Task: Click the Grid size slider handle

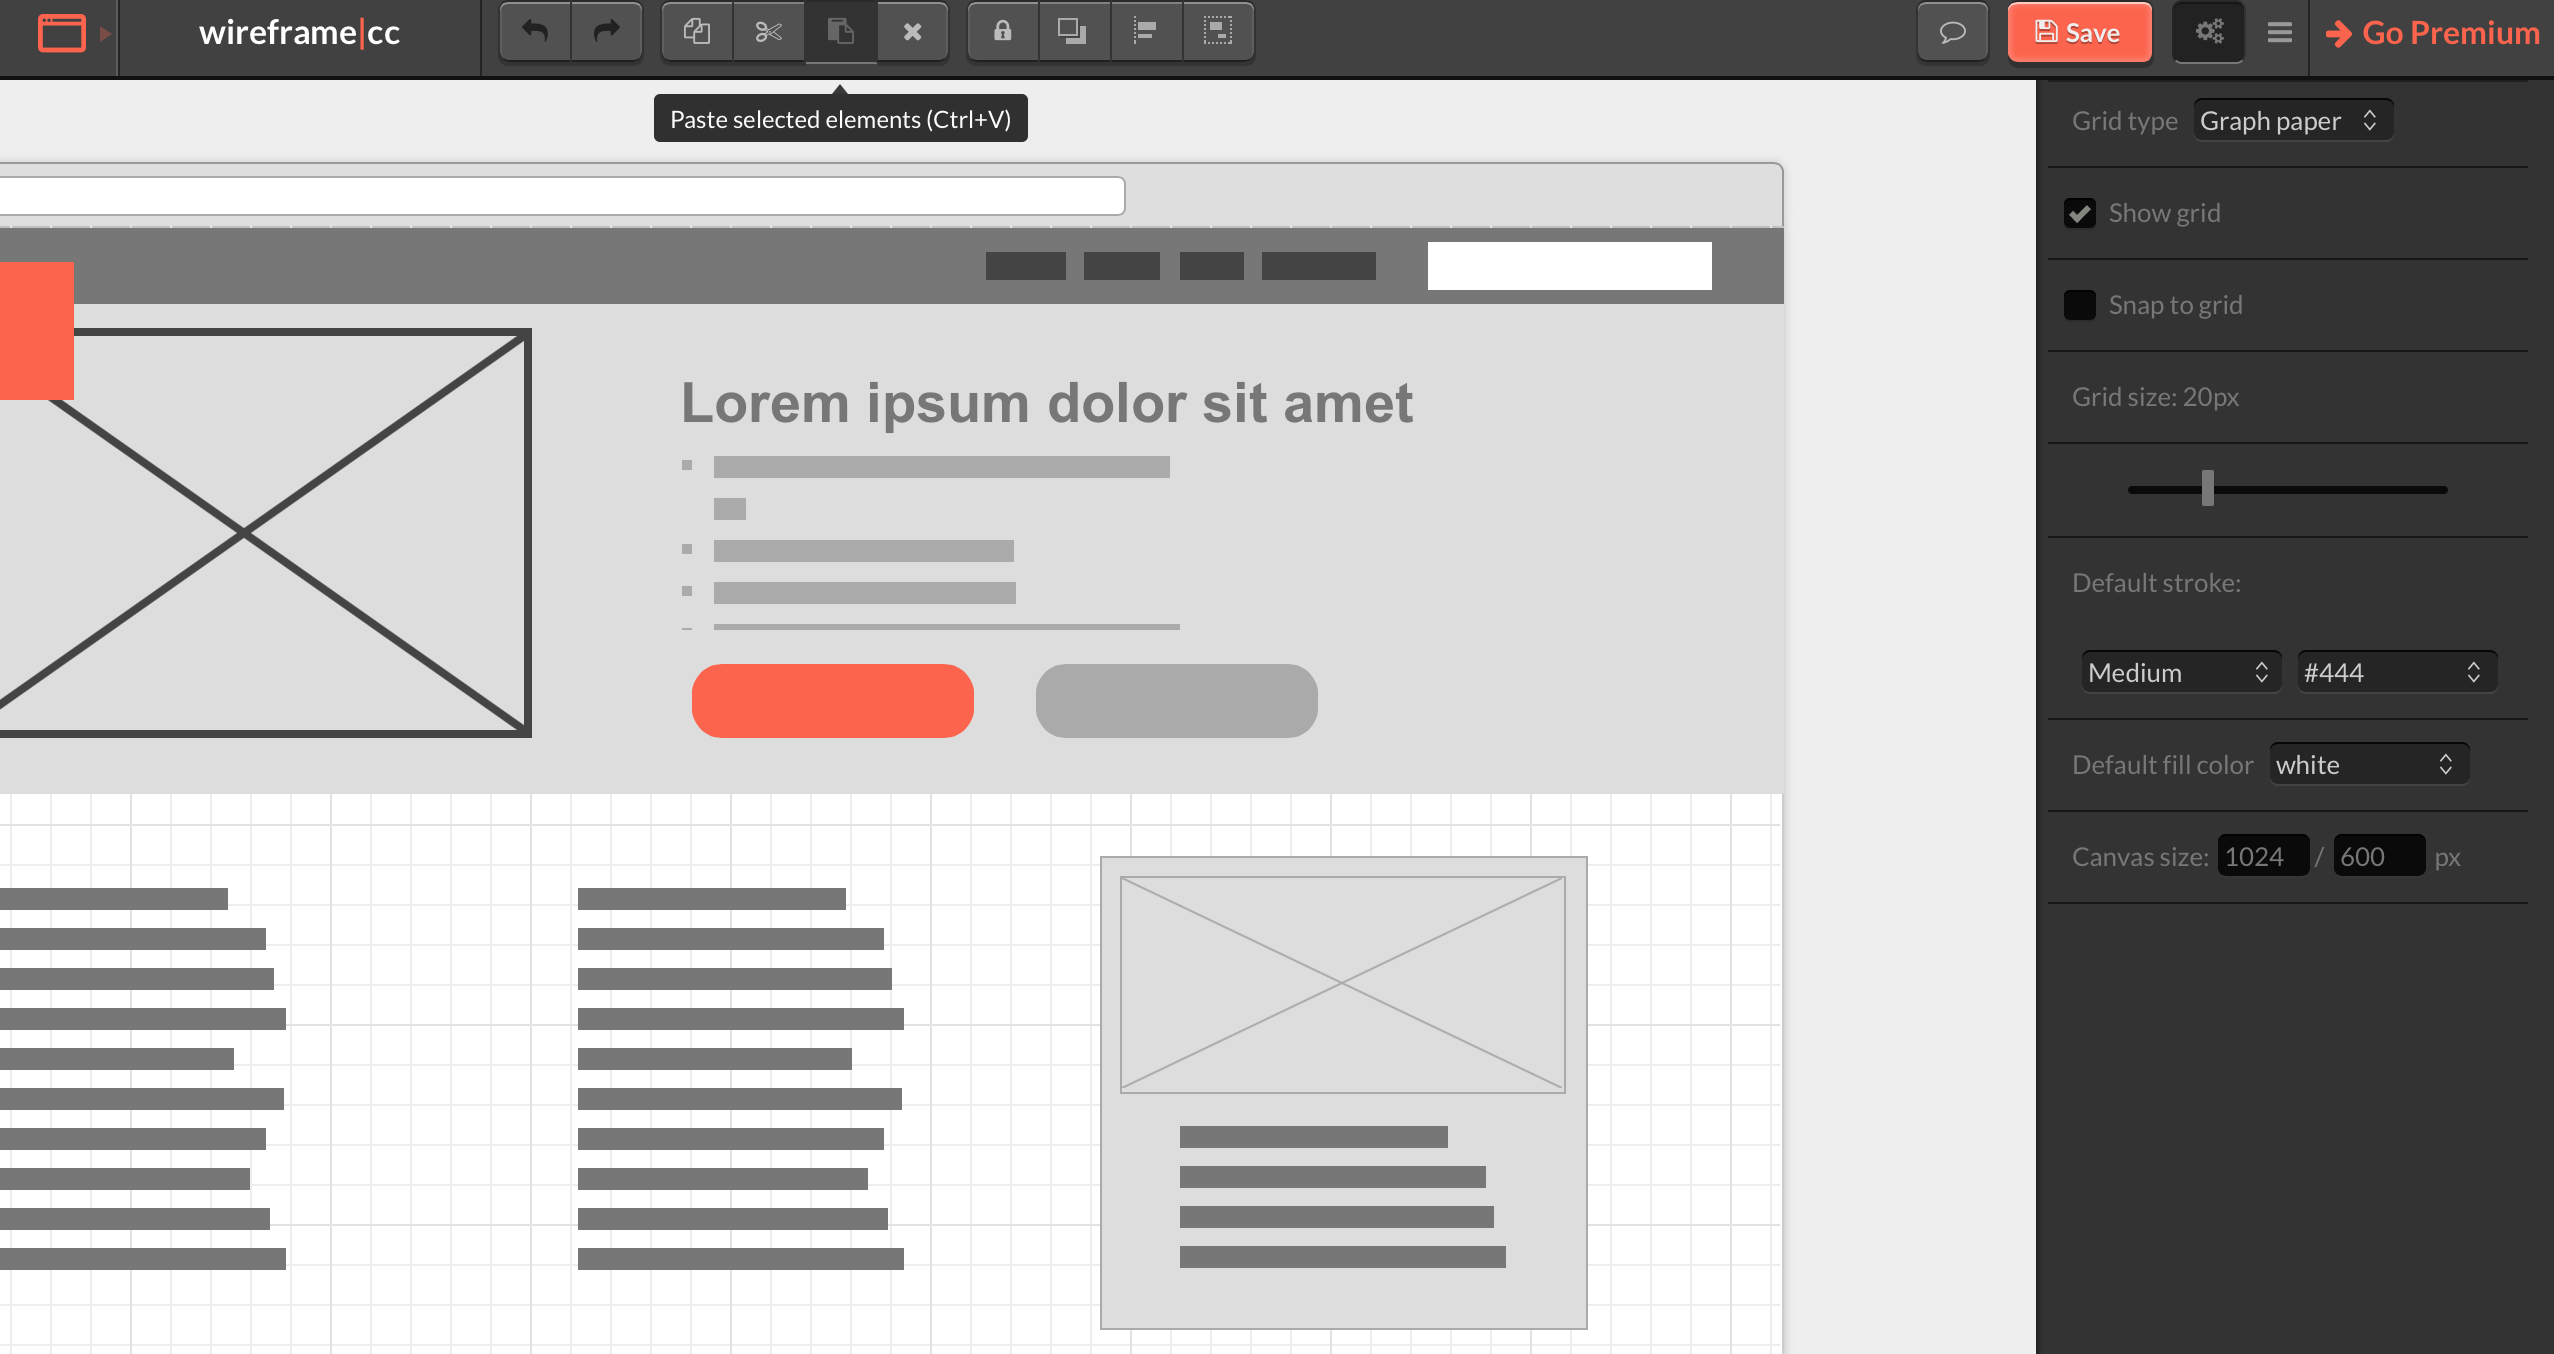Action: (x=2208, y=488)
